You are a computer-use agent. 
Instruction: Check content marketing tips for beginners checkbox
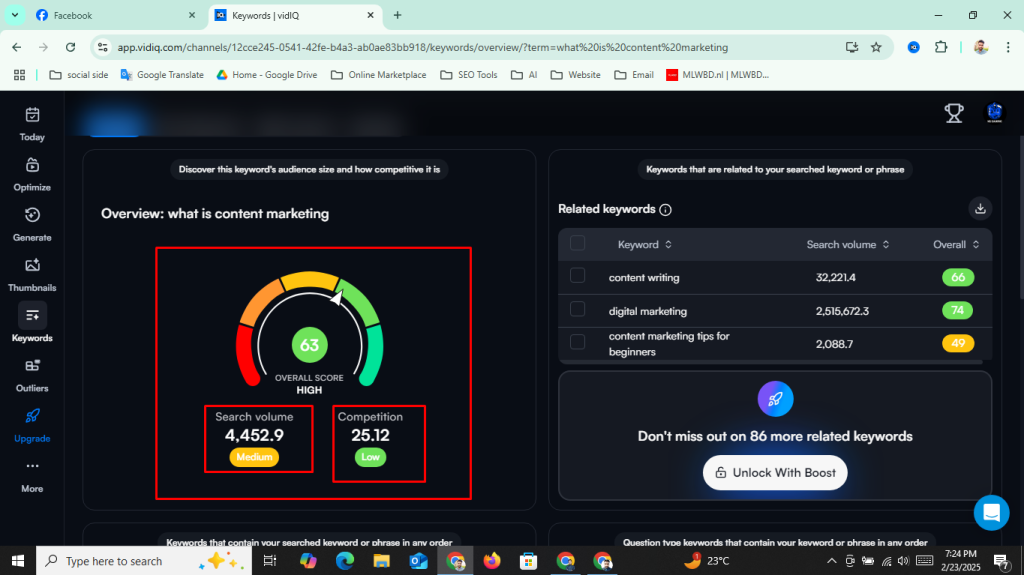pos(577,342)
